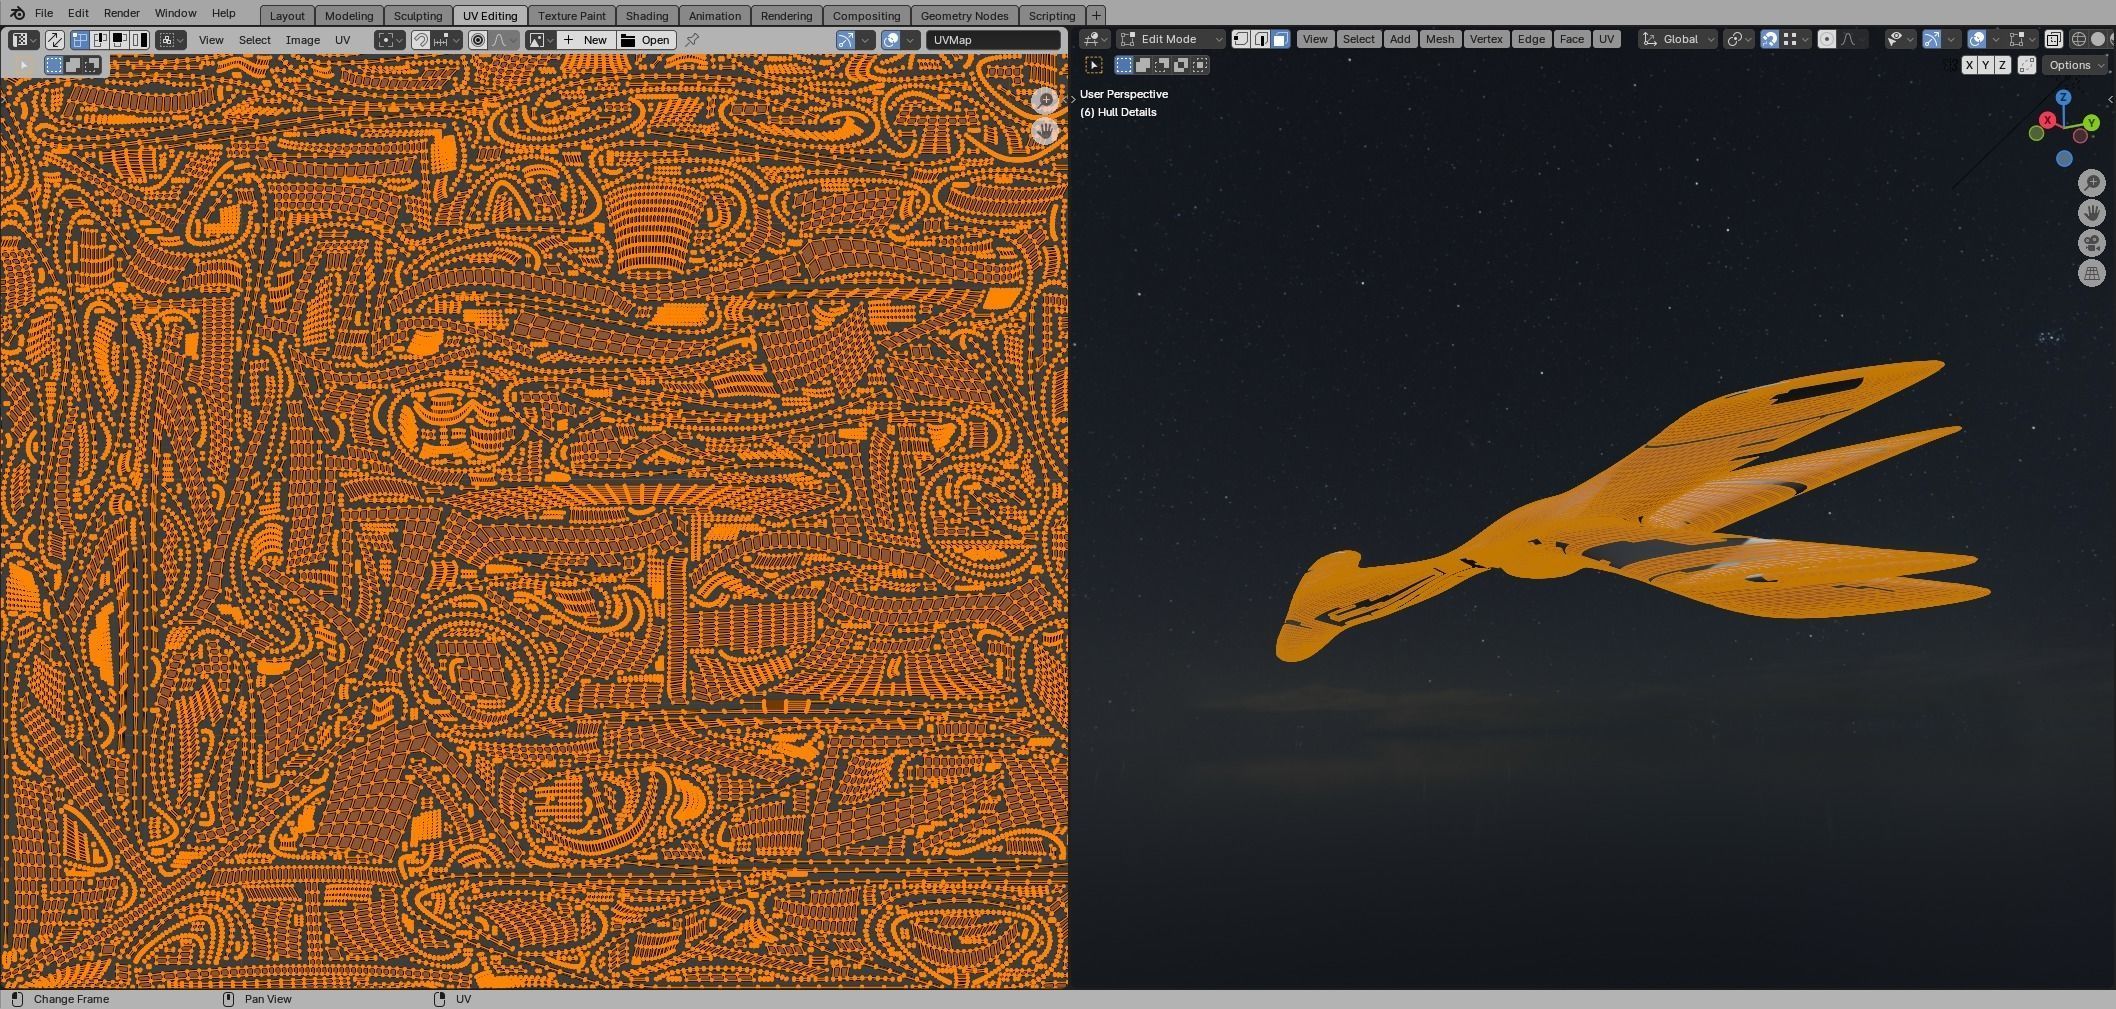Click the select box tool icon

tap(1094, 65)
